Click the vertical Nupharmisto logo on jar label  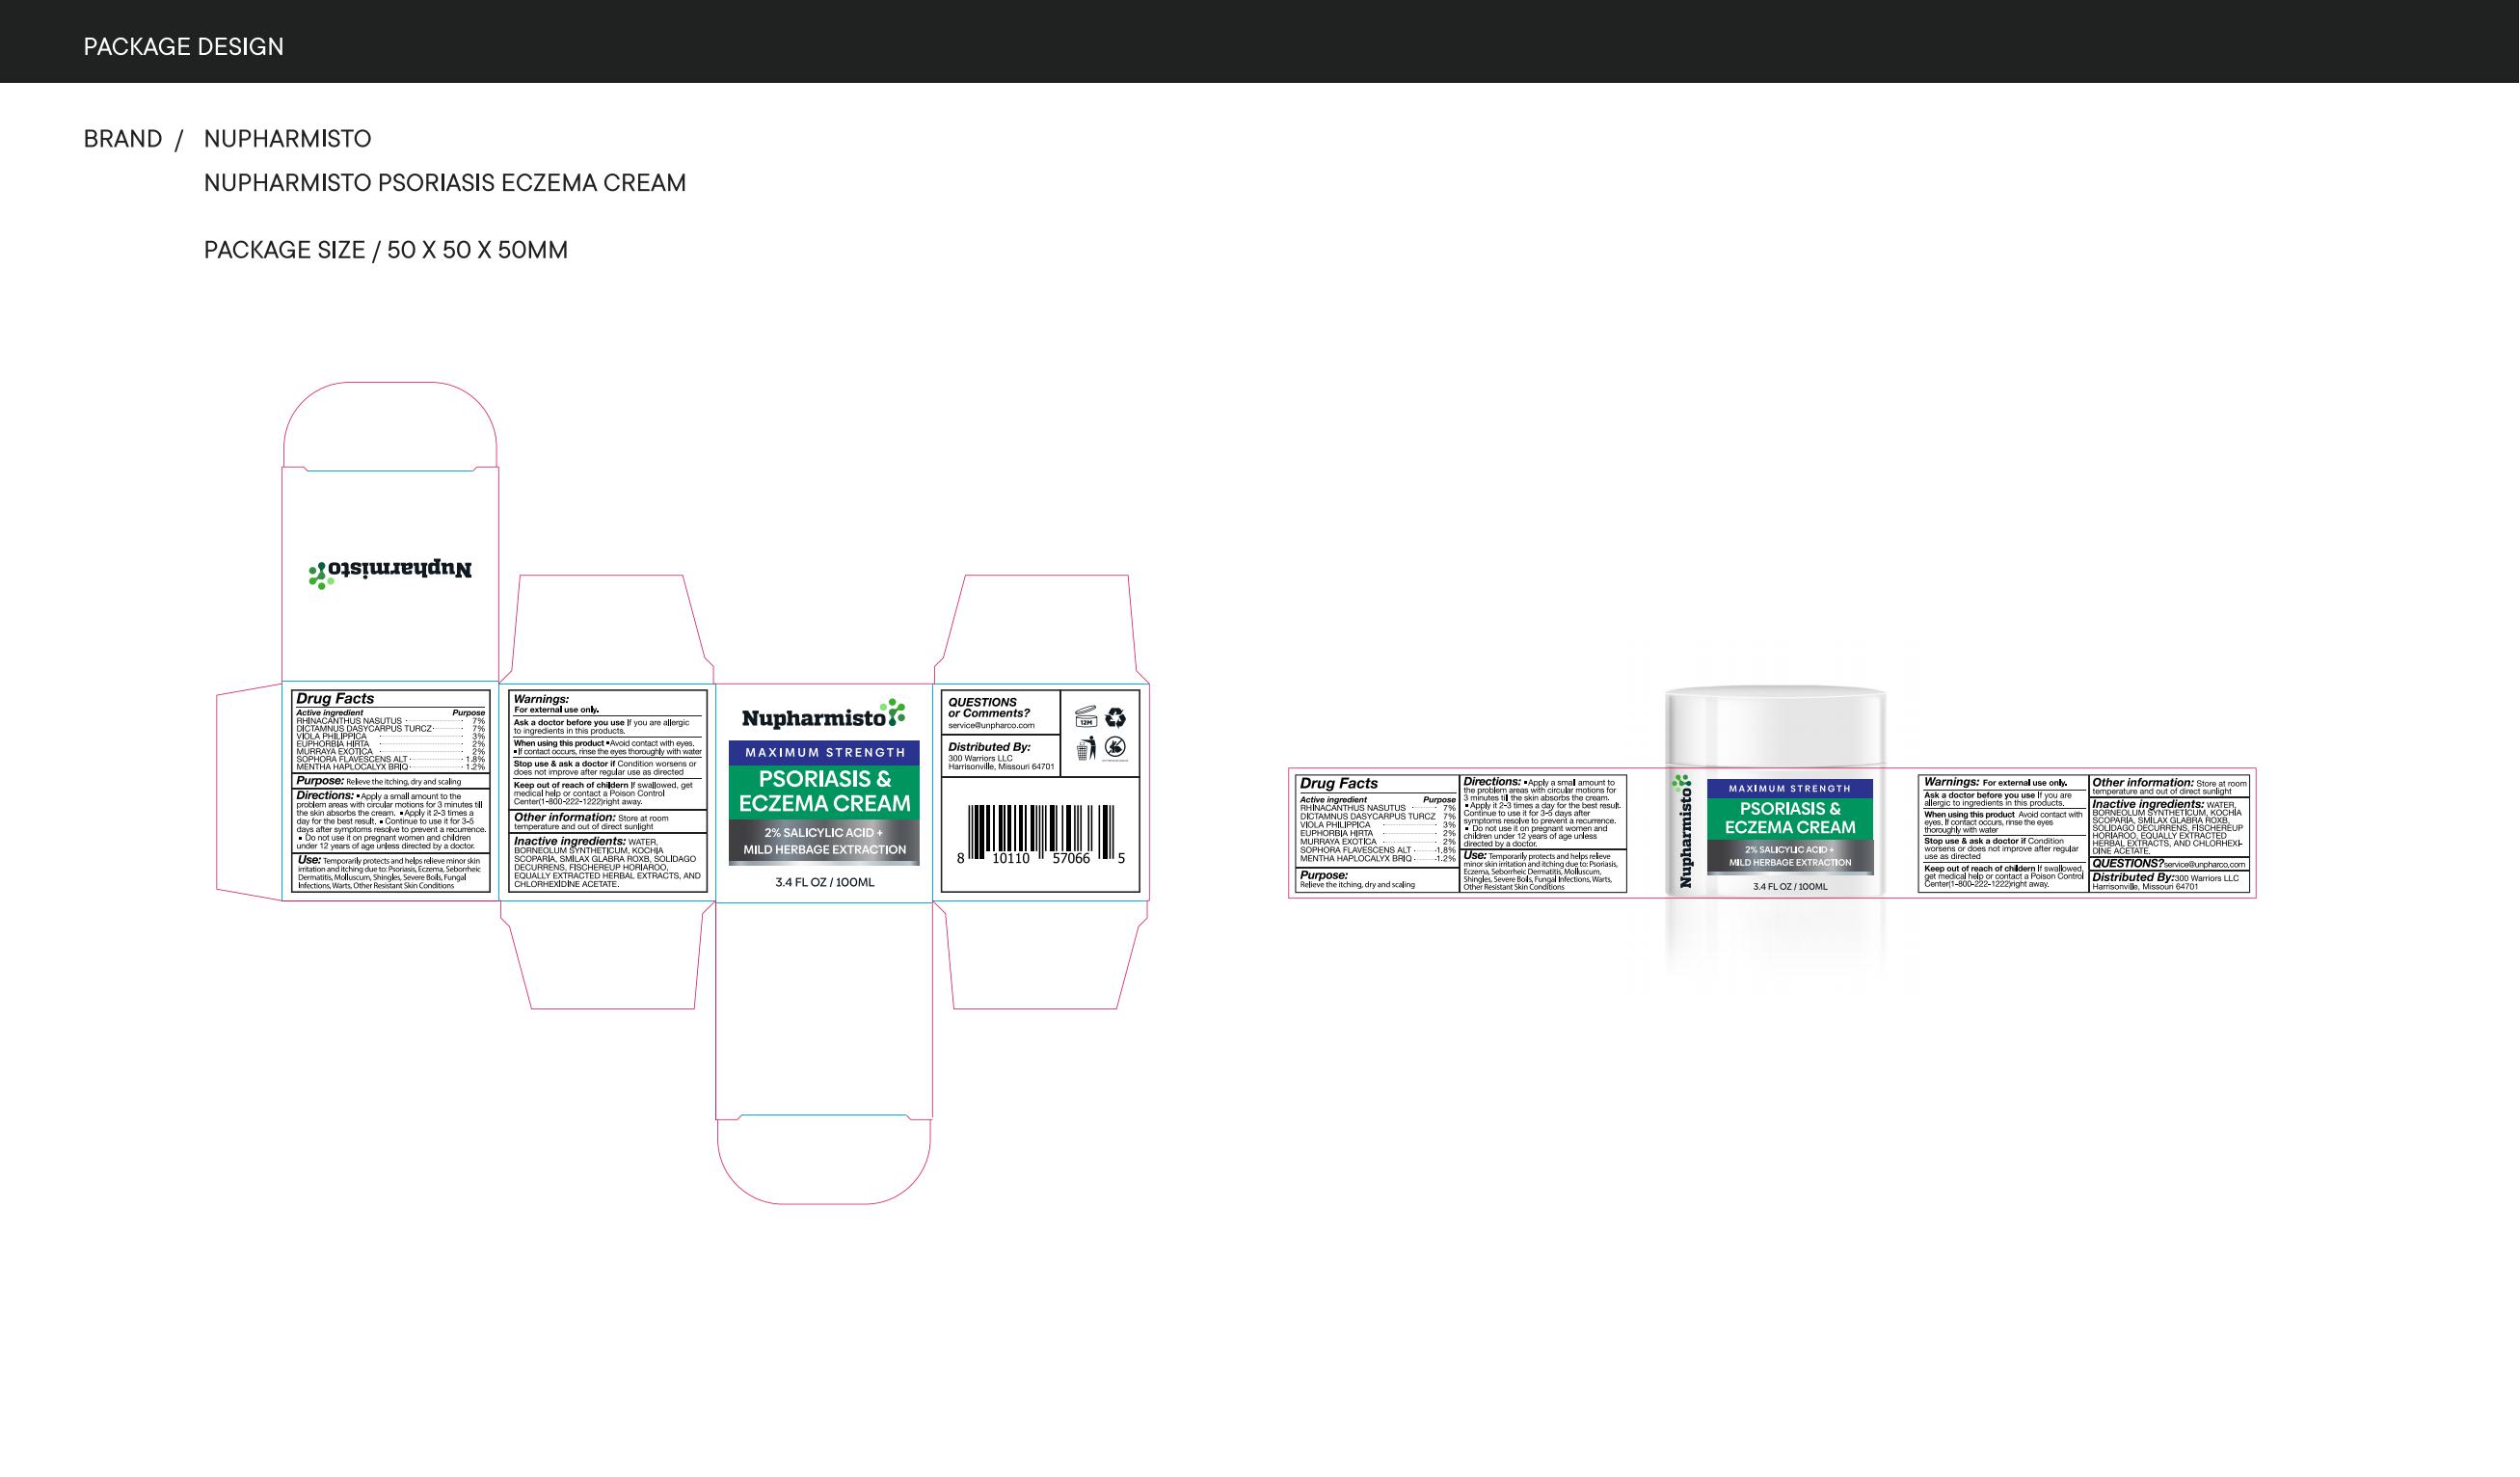click(1686, 831)
